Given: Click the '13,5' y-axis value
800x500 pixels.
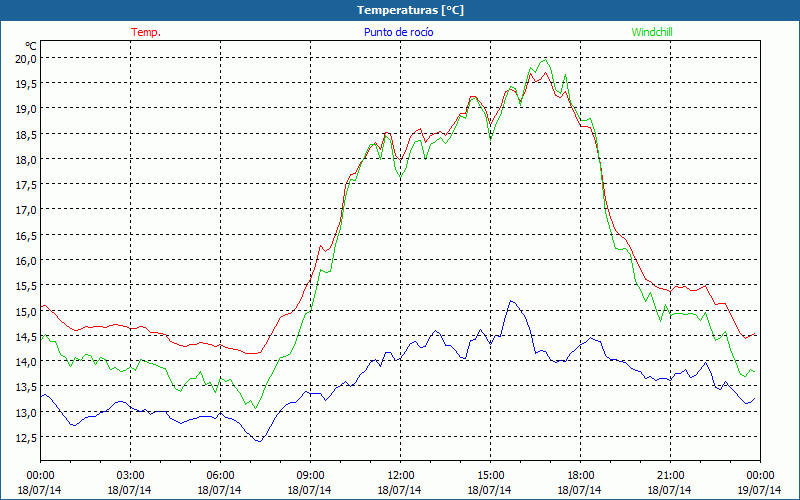Looking at the screenshot, I should 26,387.
